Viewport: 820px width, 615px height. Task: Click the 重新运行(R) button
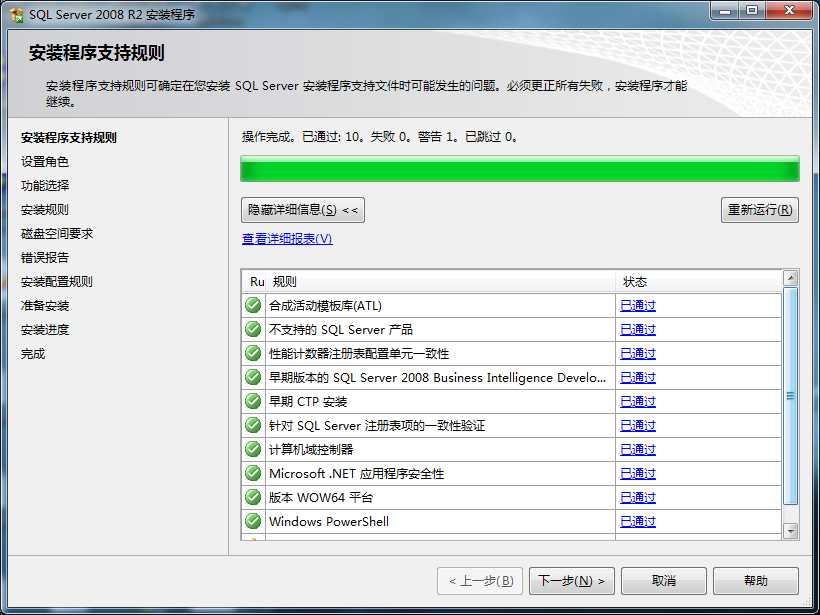click(x=759, y=210)
